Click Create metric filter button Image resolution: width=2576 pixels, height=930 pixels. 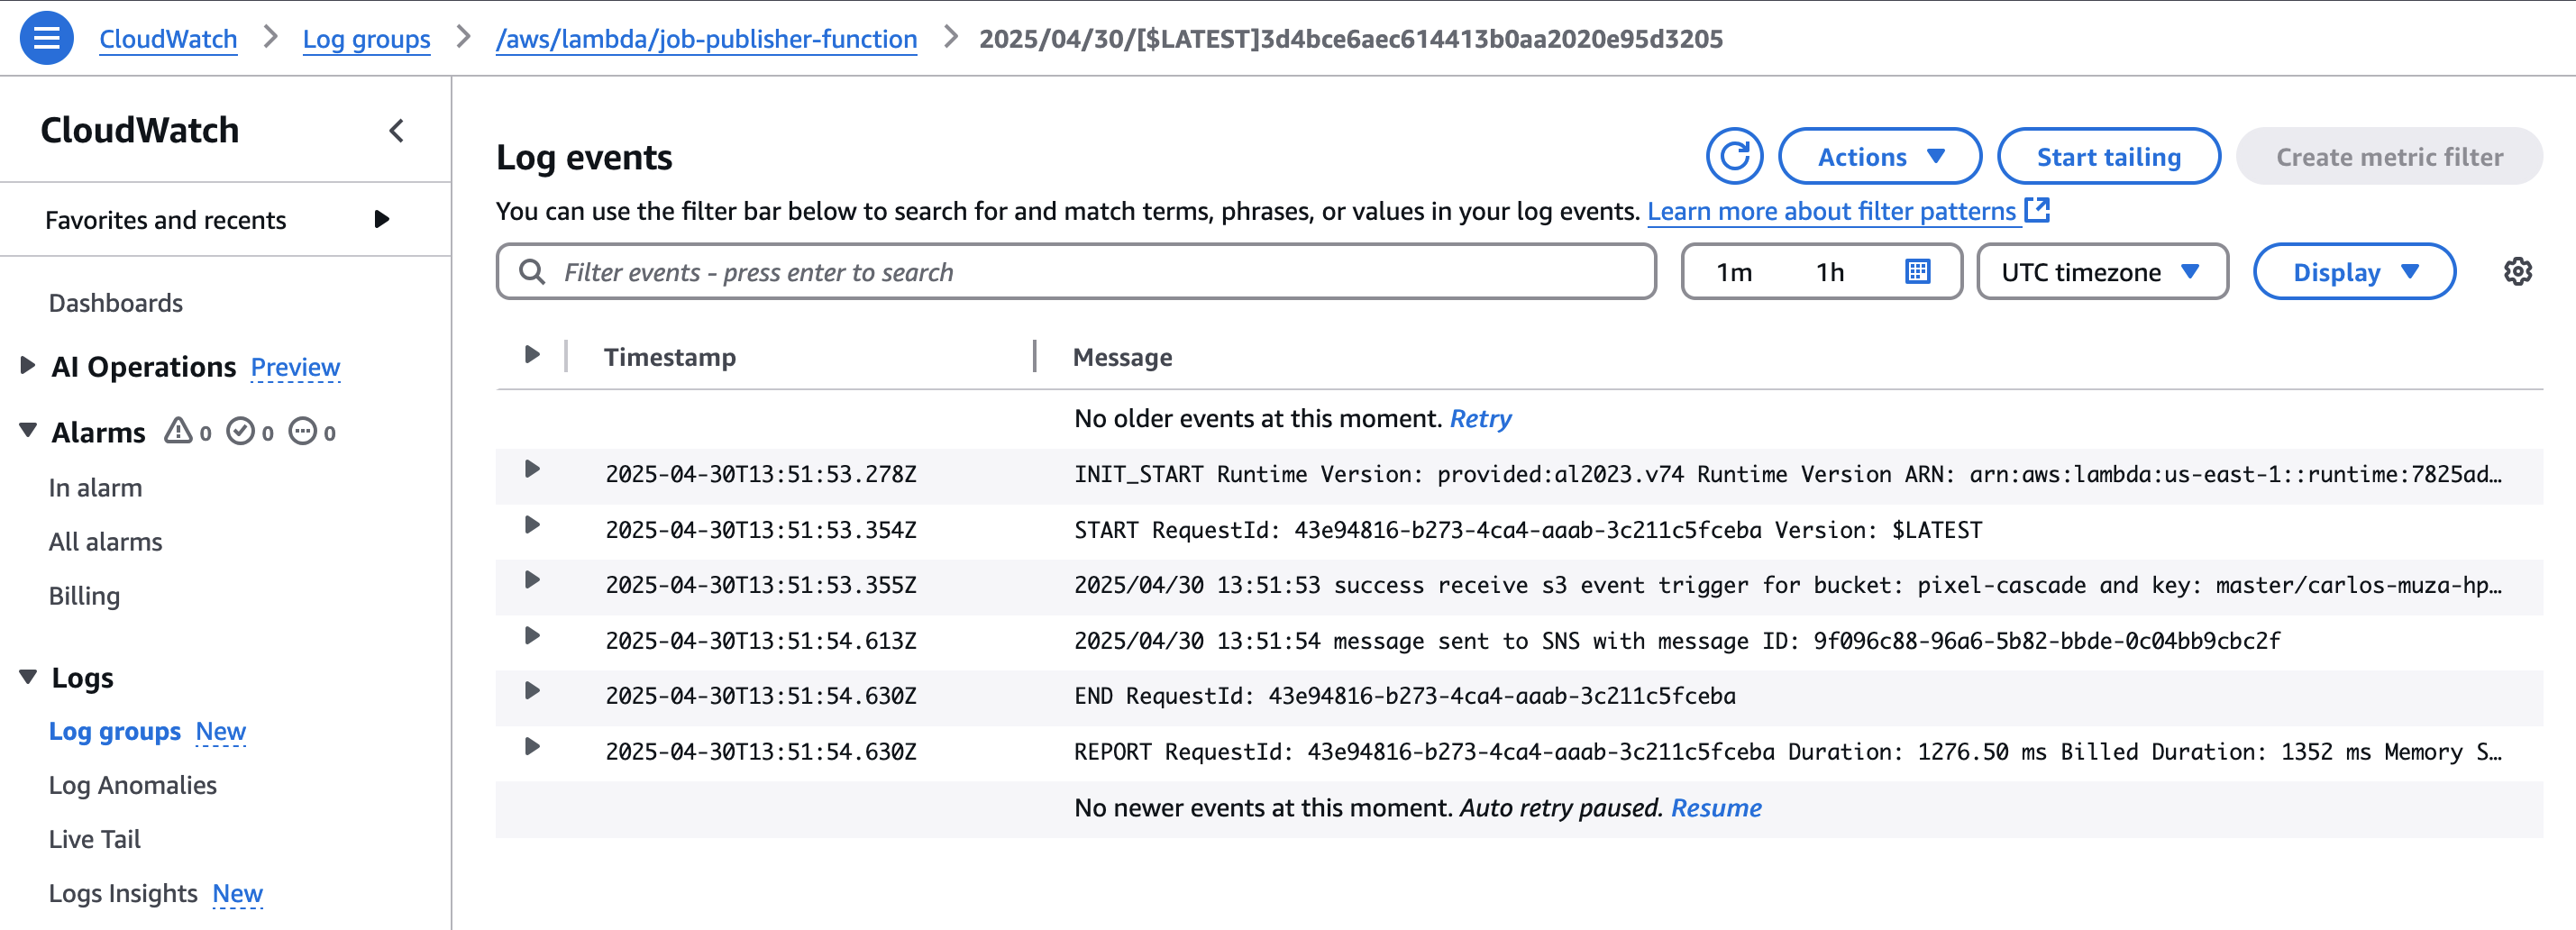(2389, 156)
